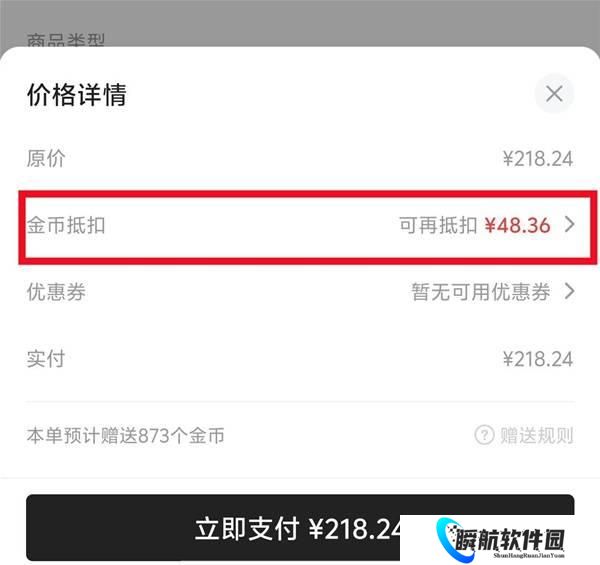Select the 优惠券 label

point(56,292)
